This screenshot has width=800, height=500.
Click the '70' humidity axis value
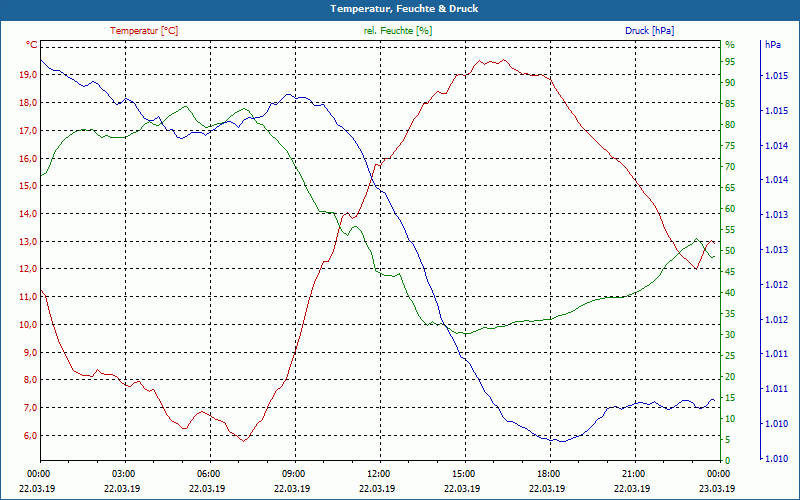[x=730, y=167]
